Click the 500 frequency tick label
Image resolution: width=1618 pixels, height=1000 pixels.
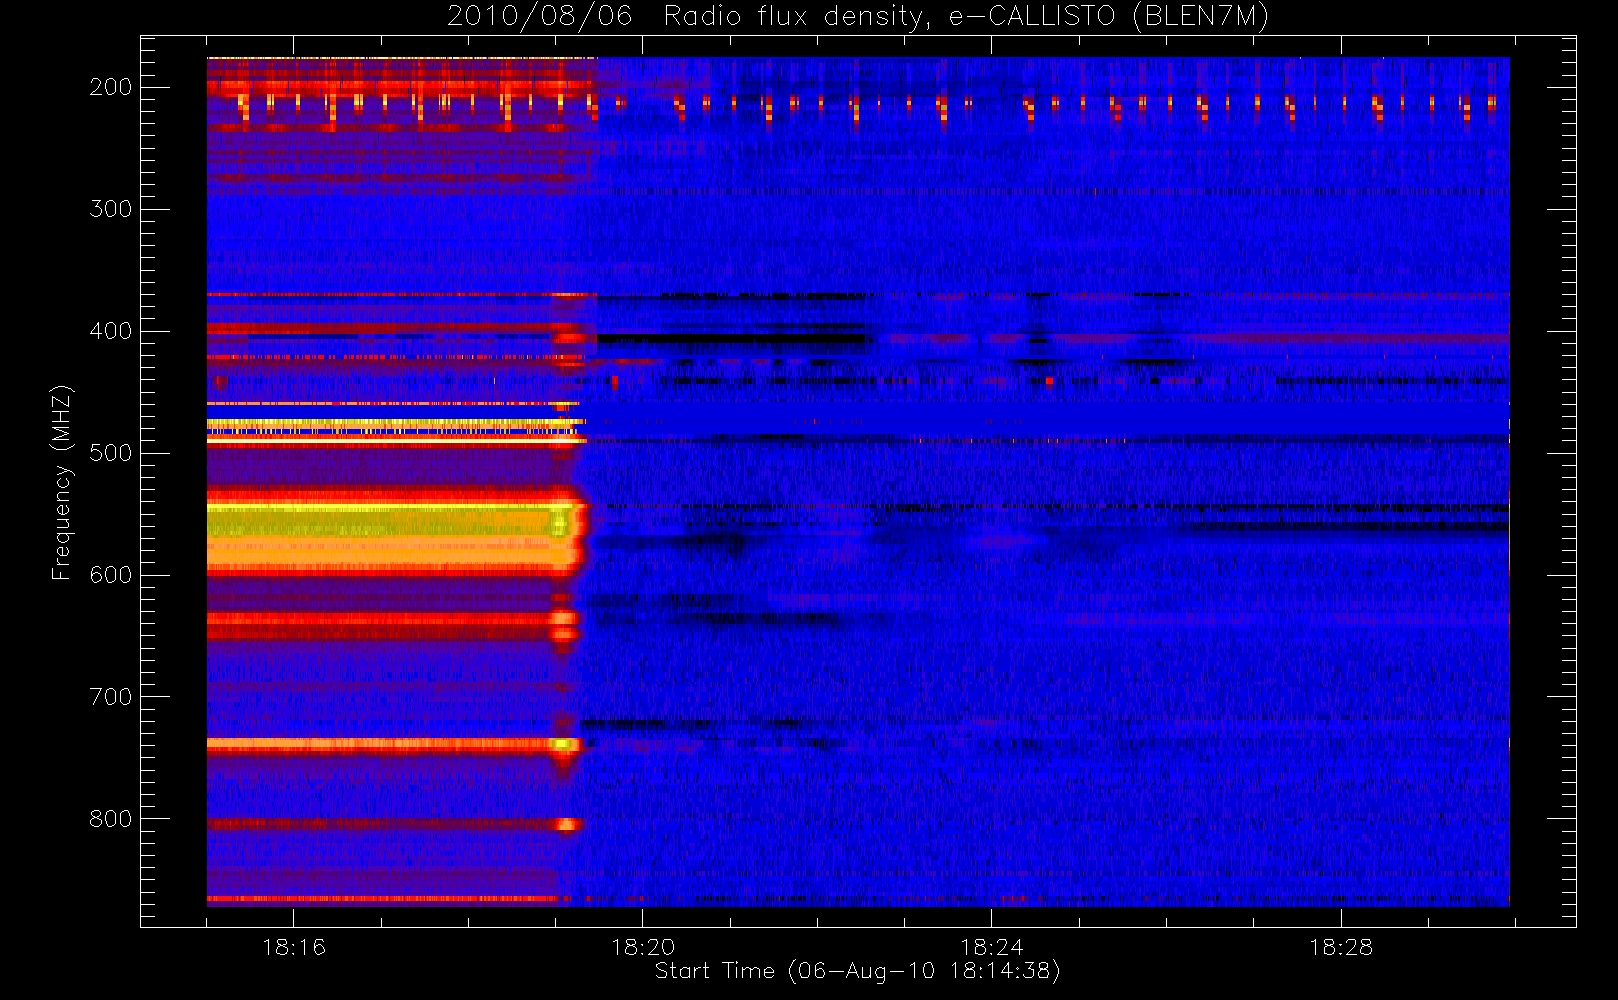pos(110,453)
